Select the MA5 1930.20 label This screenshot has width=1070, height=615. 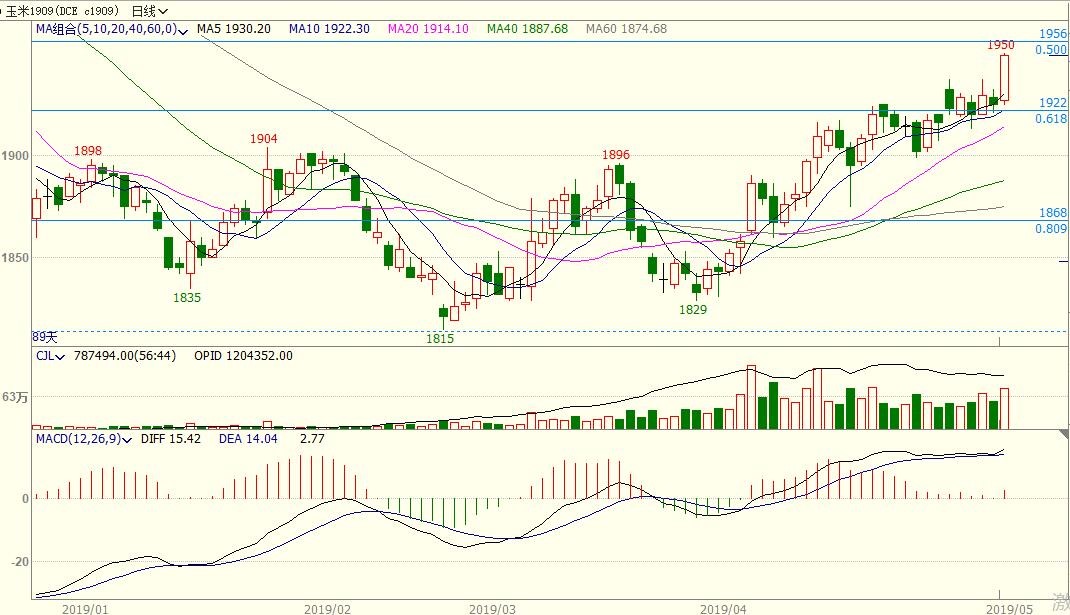coord(233,30)
